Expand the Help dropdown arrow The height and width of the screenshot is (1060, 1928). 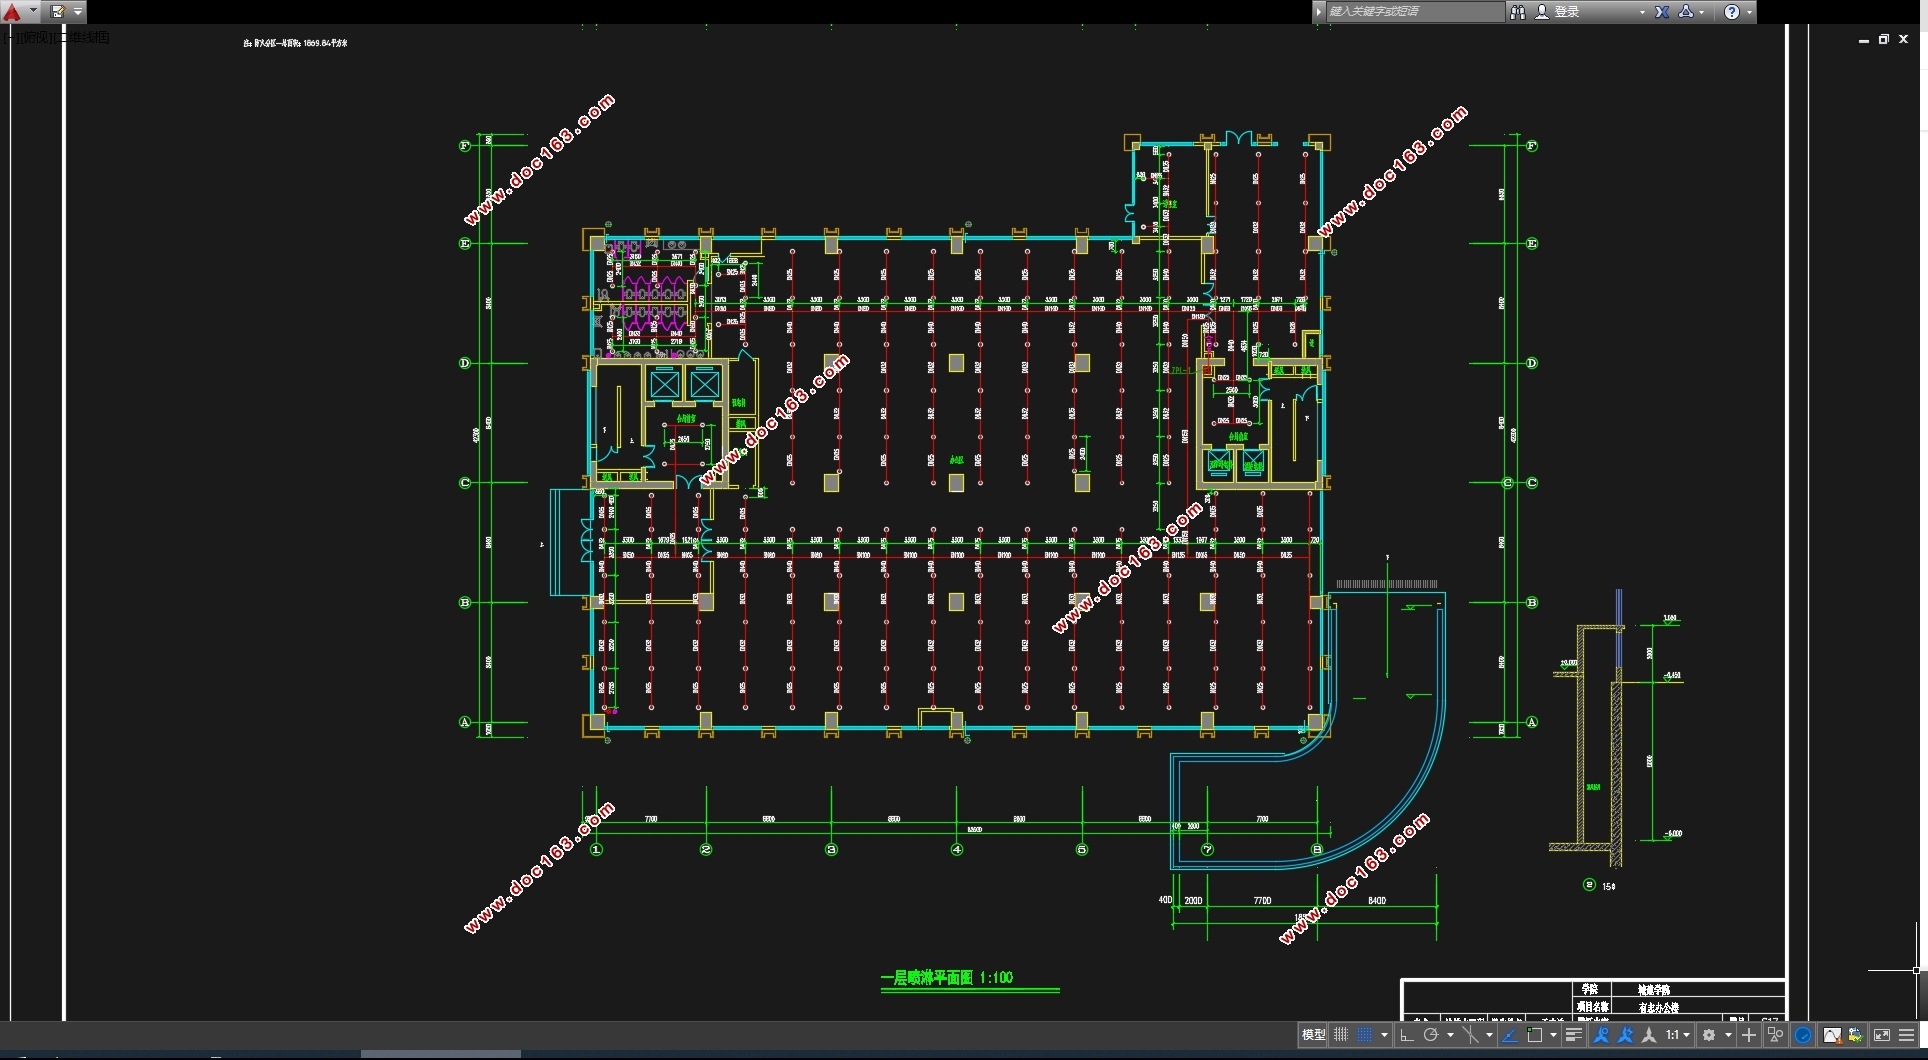click(x=1749, y=12)
